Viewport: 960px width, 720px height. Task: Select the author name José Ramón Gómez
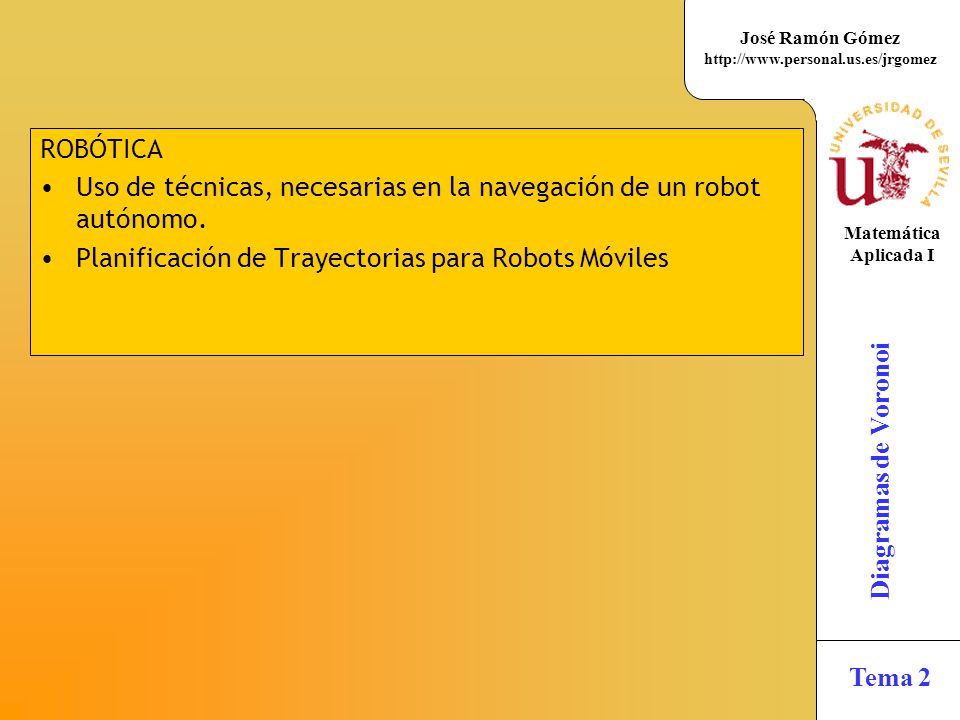(820, 38)
